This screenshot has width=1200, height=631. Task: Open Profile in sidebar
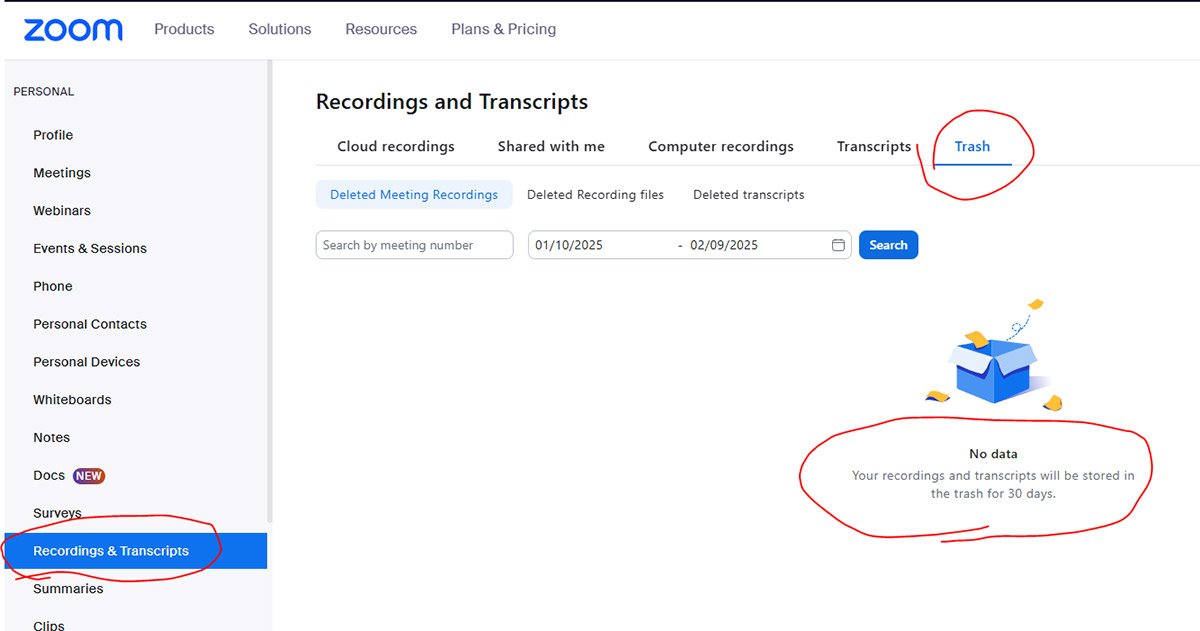53,135
